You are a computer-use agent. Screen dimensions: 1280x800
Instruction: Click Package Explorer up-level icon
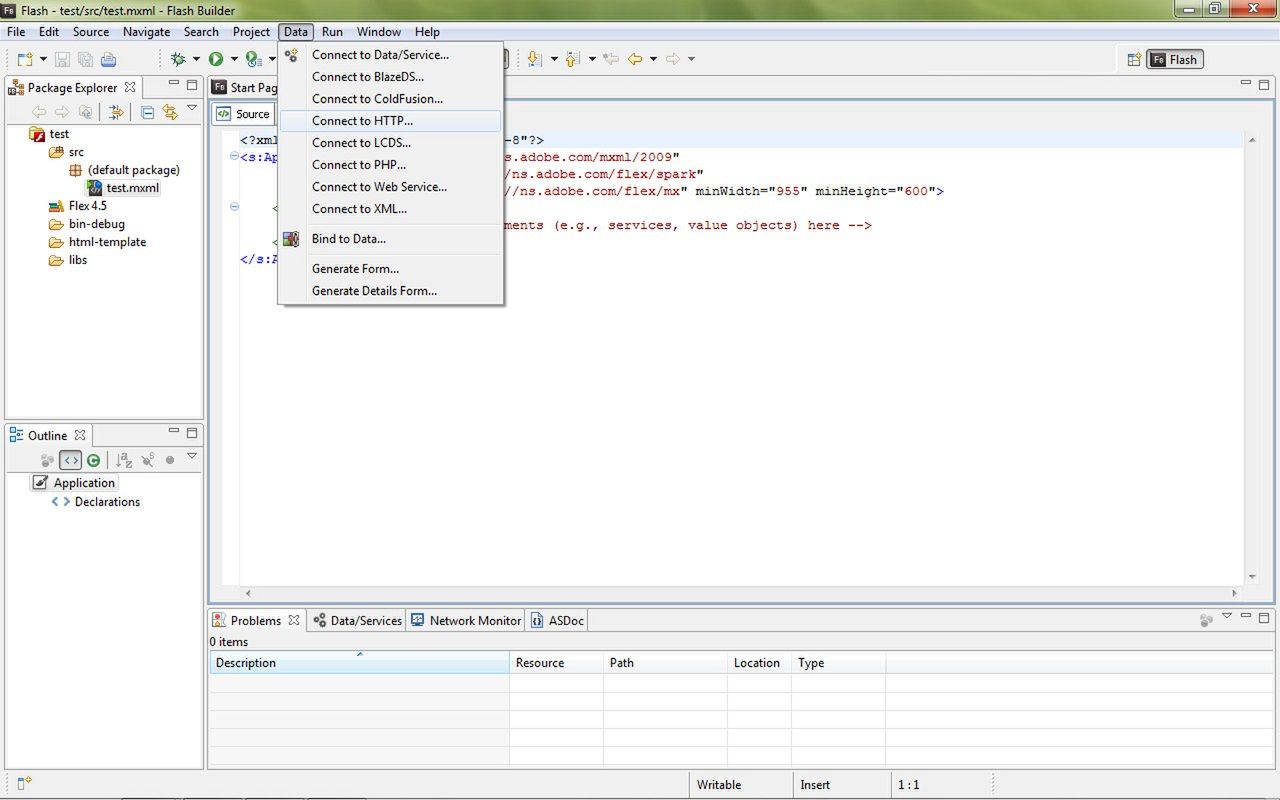coord(85,112)
